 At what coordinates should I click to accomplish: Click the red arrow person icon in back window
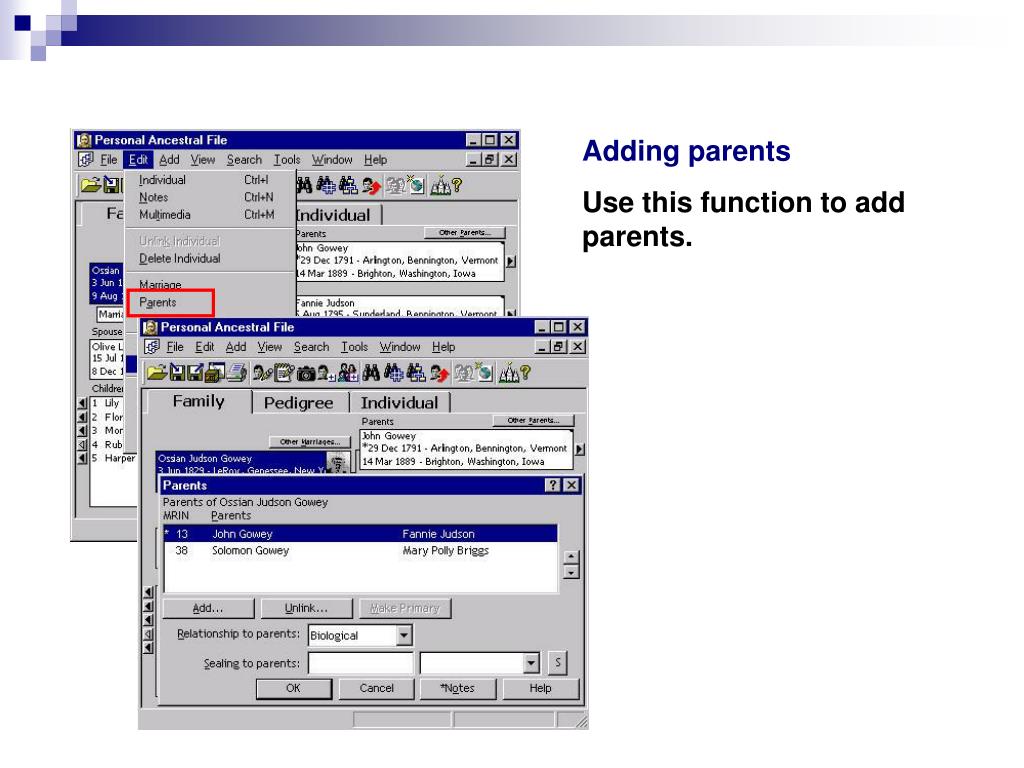372,185
